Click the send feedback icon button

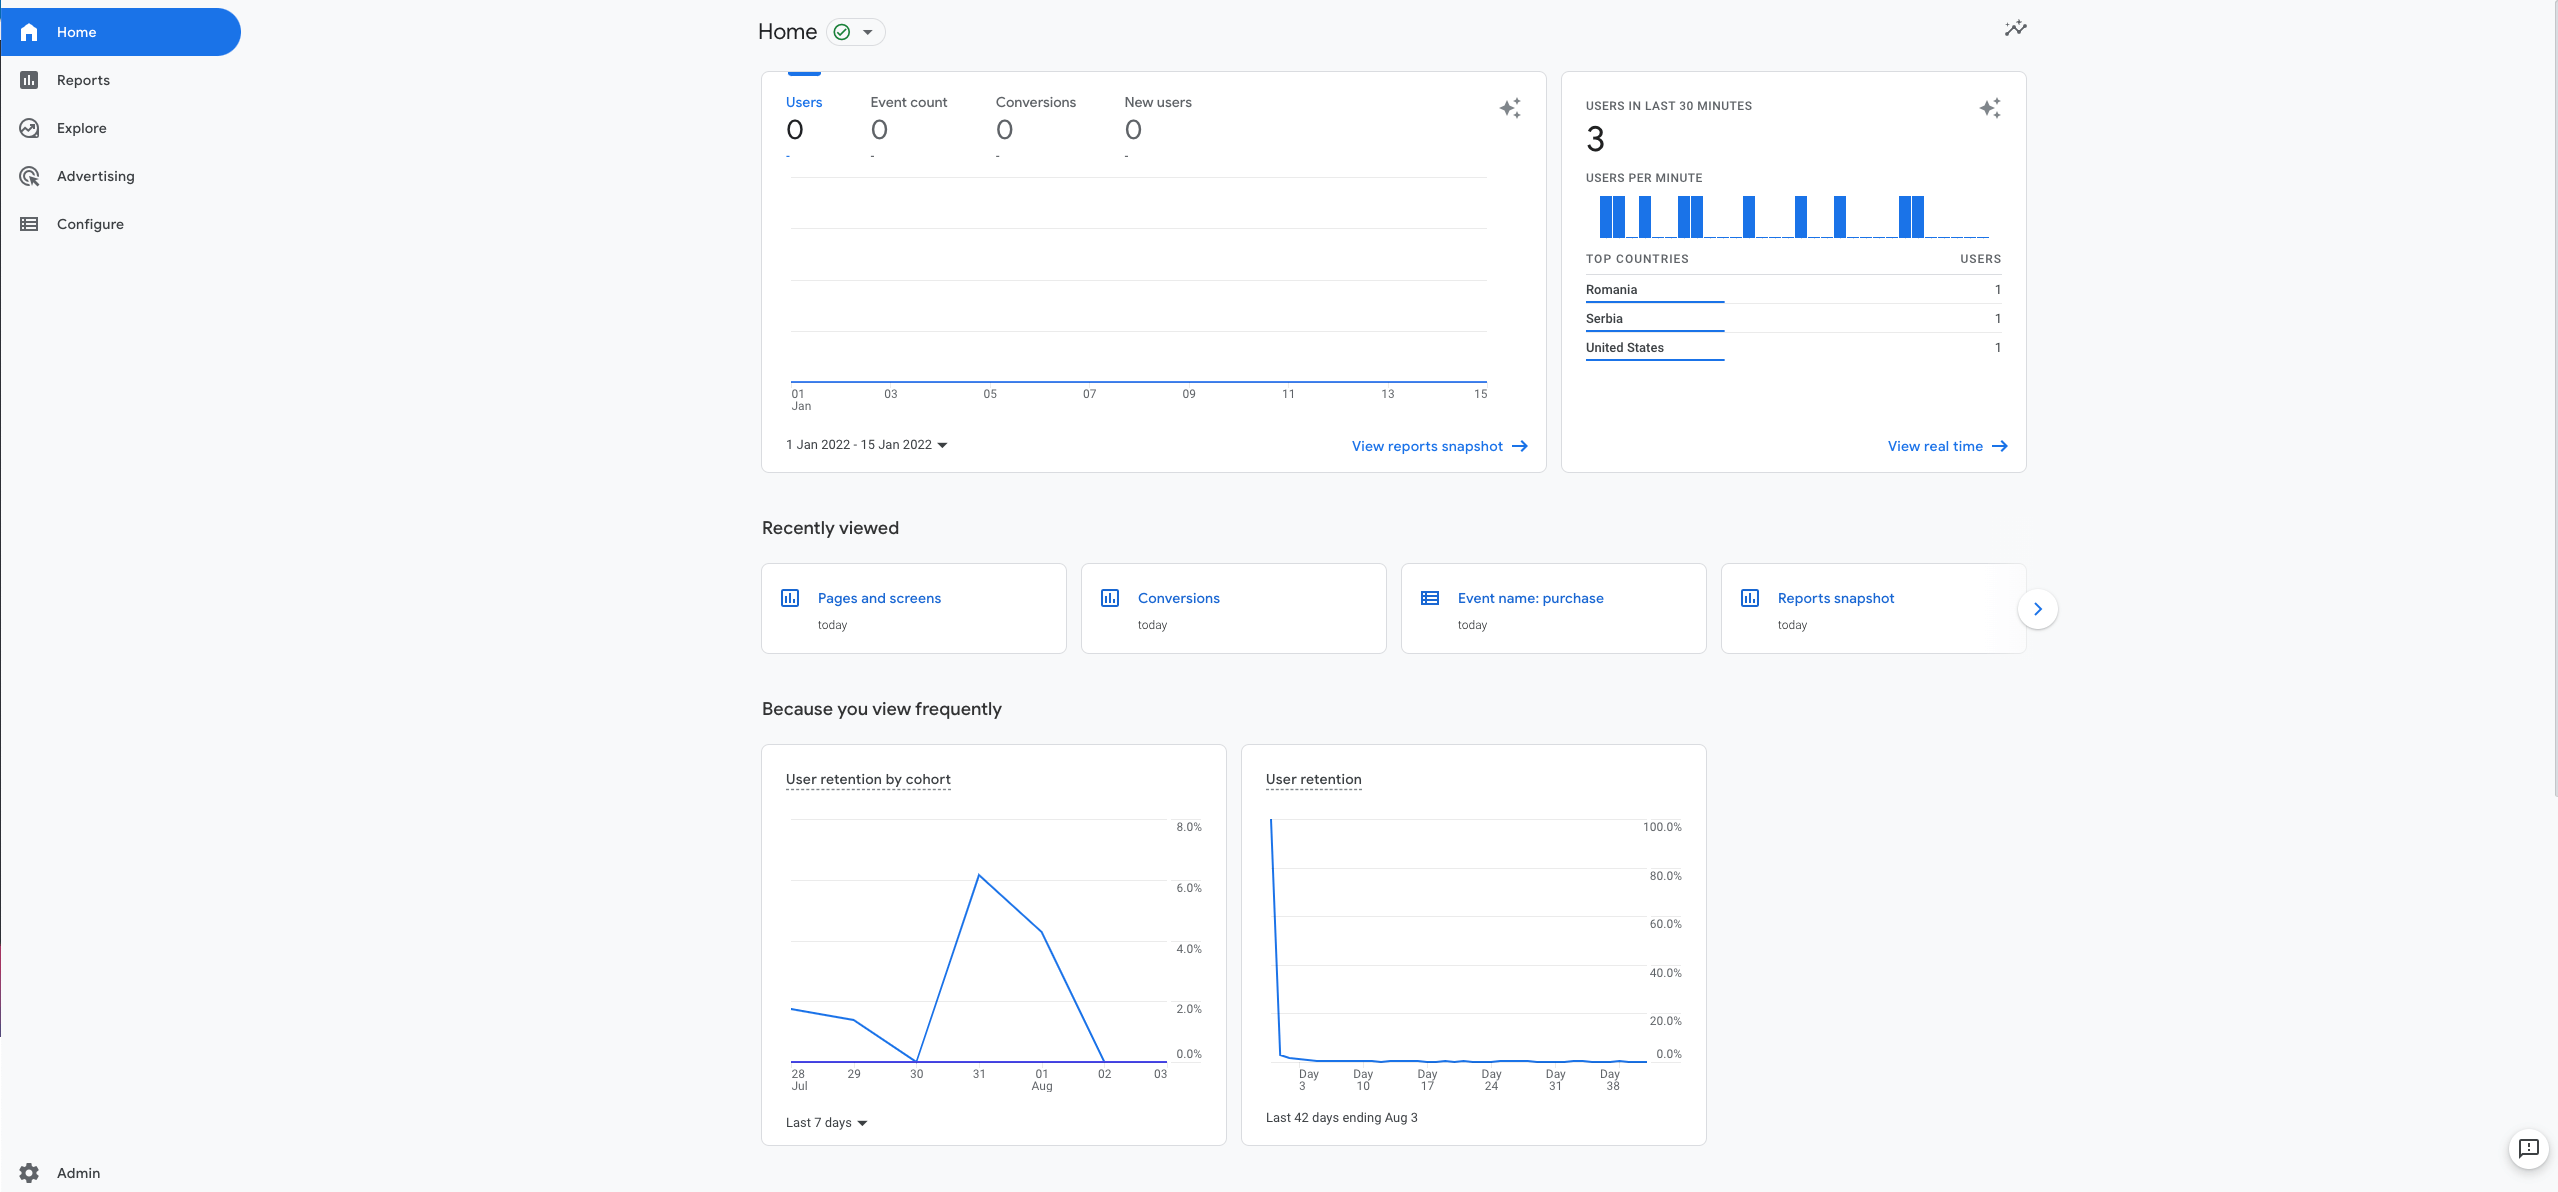point(2529,1148)
